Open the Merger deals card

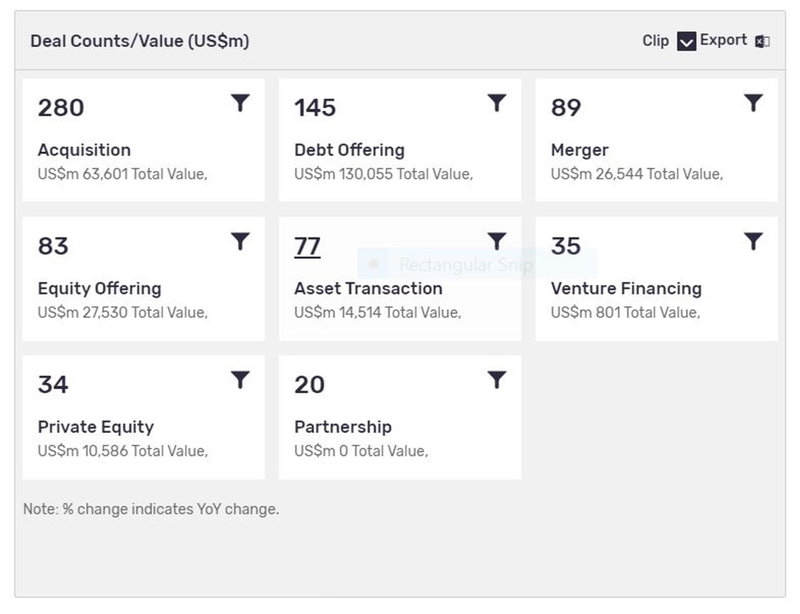pyautogui.click(x=657, y=140)
